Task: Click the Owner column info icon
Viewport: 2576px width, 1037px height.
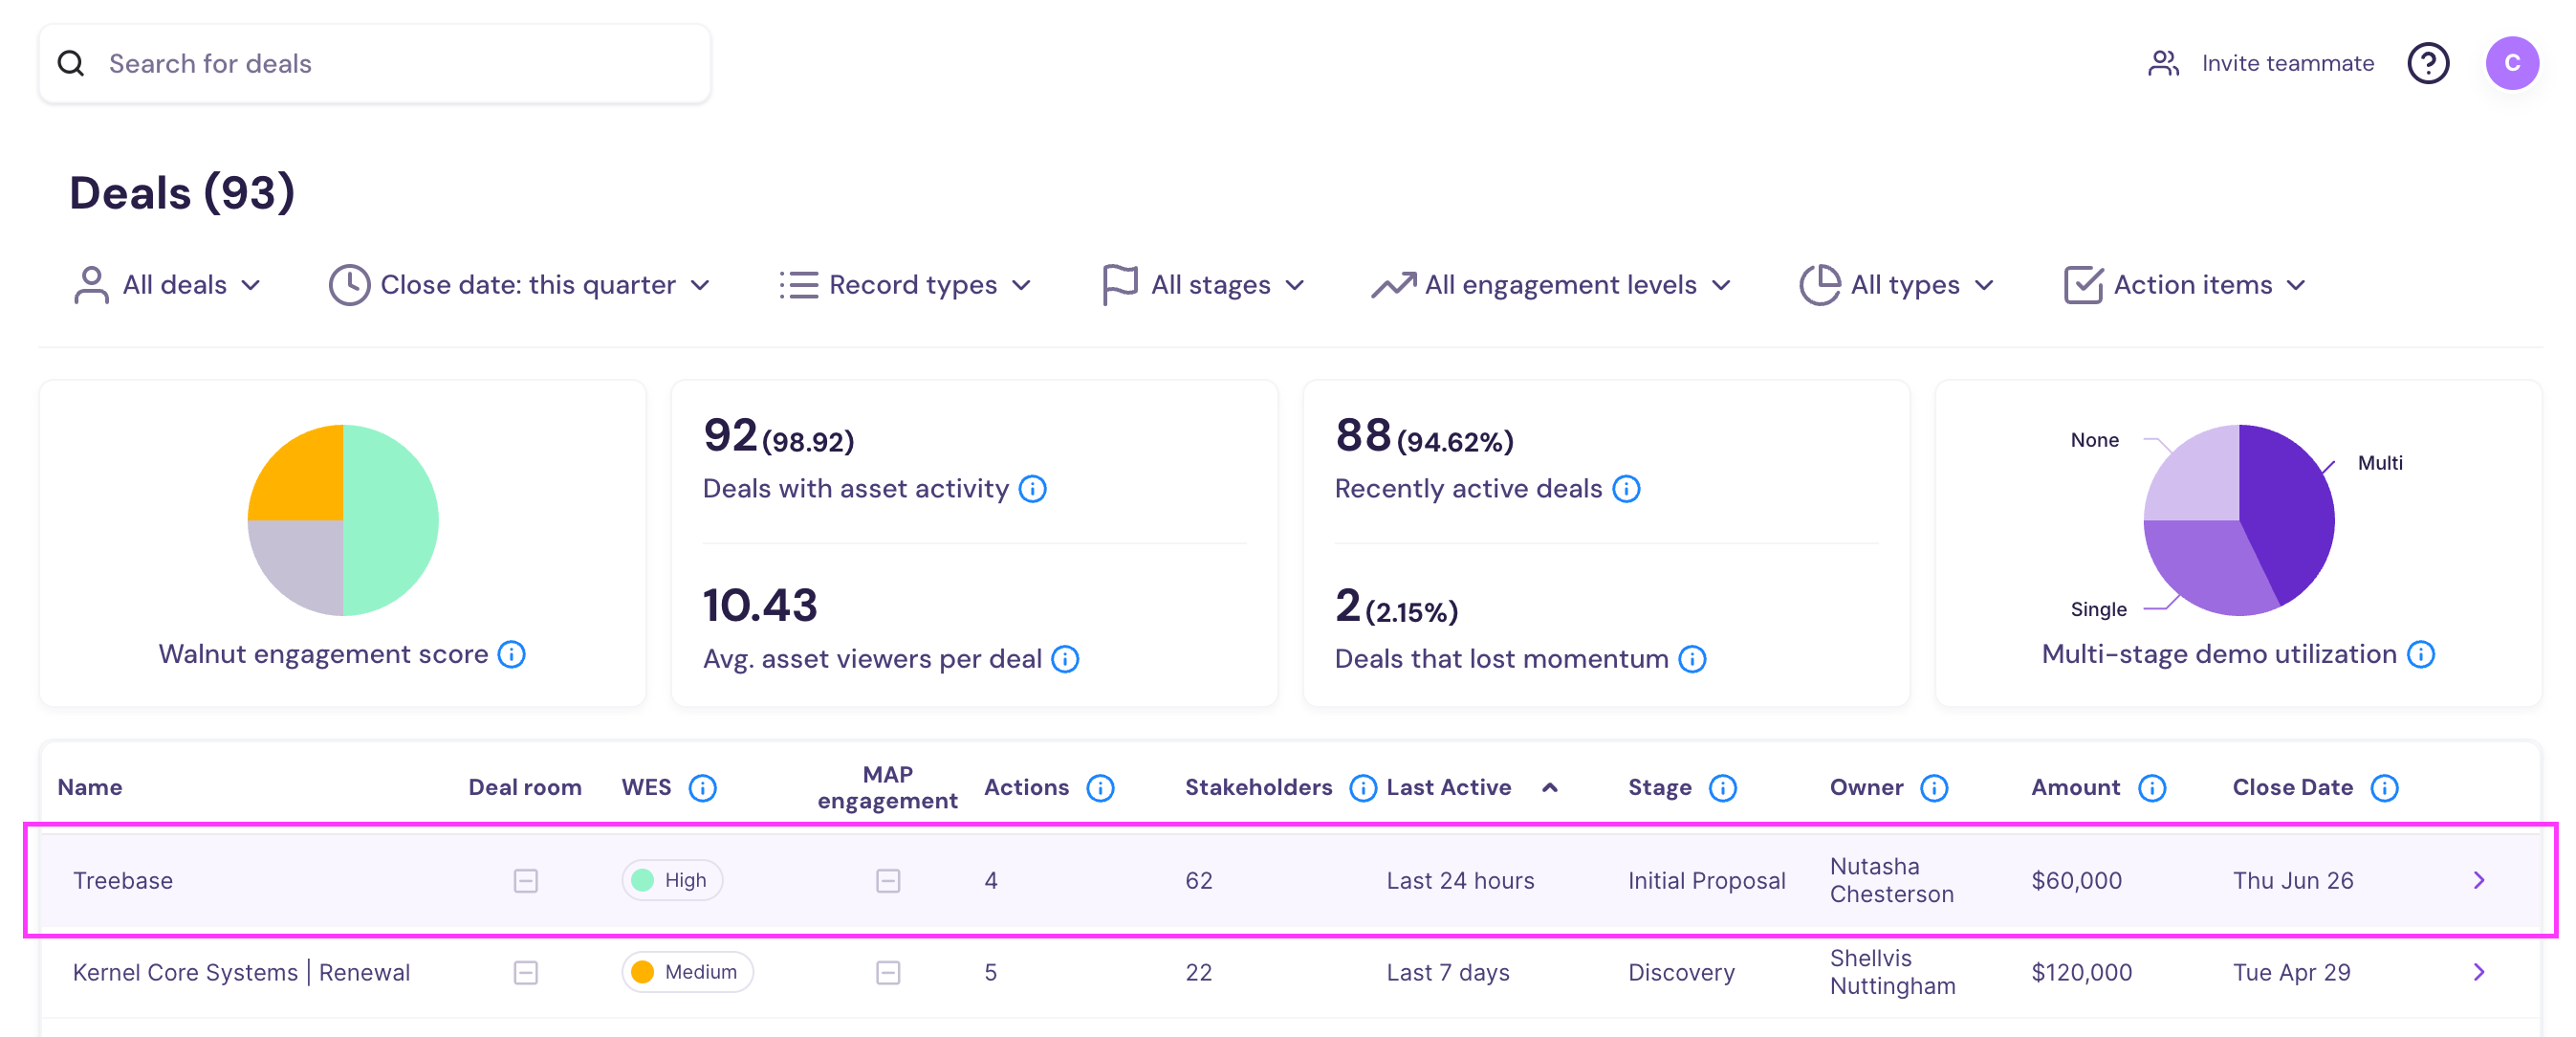Action: click(1934, 788)
